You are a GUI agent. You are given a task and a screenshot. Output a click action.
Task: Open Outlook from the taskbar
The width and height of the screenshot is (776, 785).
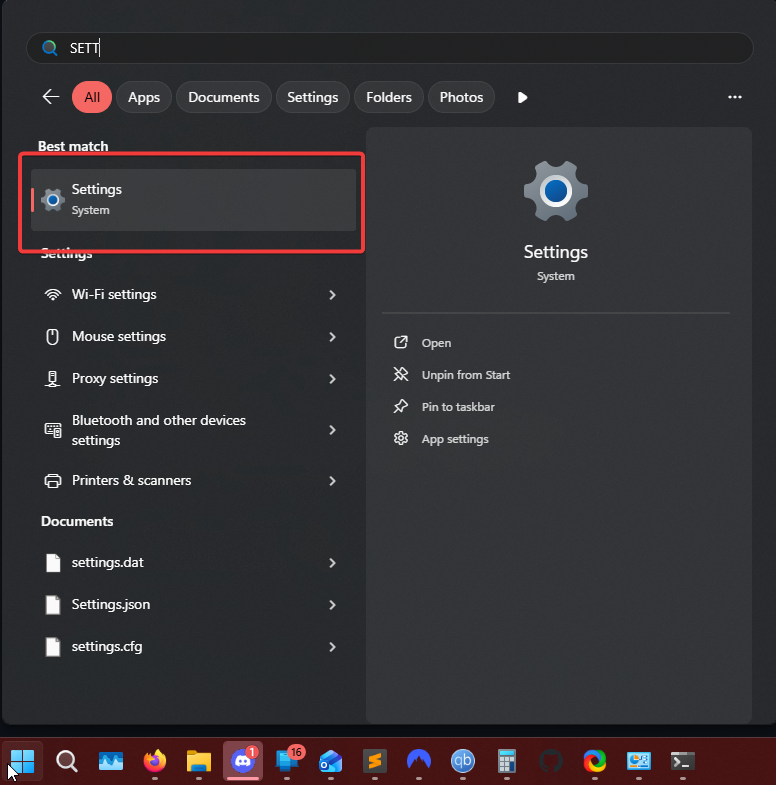point(330,761)
